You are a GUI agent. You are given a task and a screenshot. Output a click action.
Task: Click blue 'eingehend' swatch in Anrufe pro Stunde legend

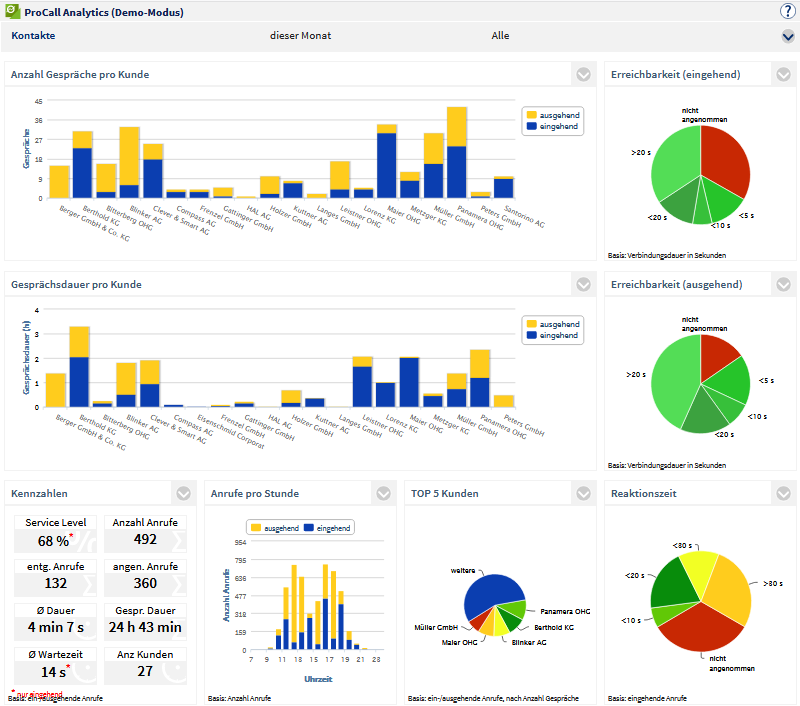coord(308,528)
